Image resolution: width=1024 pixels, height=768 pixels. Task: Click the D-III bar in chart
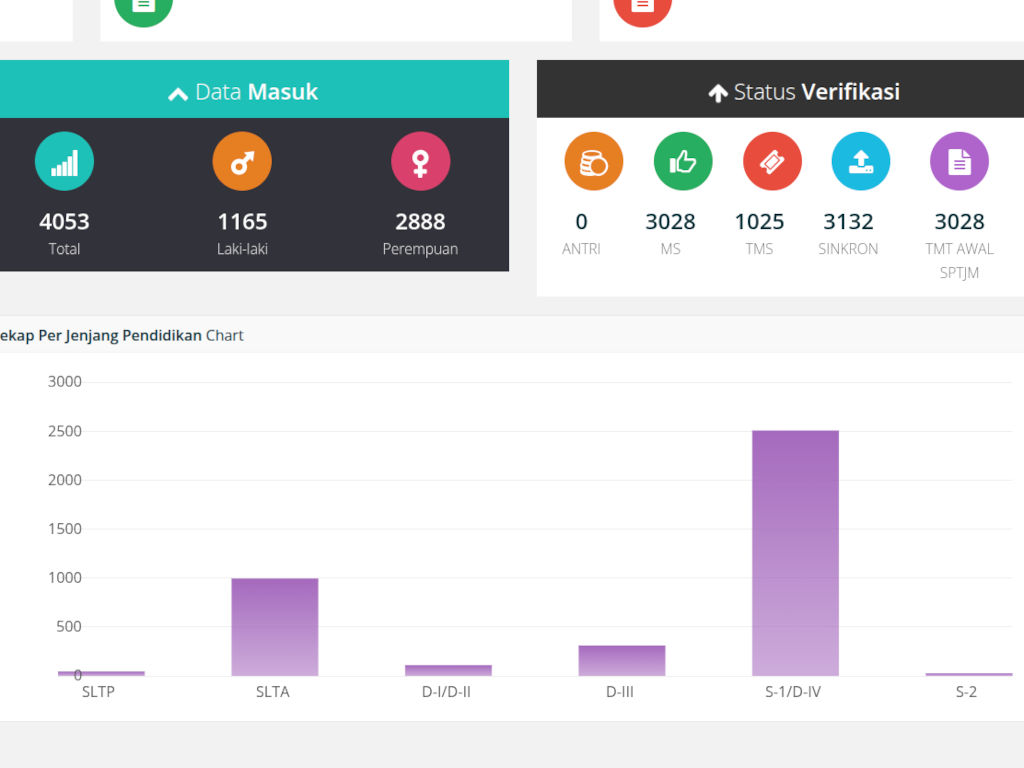click(x=621, y=660)
